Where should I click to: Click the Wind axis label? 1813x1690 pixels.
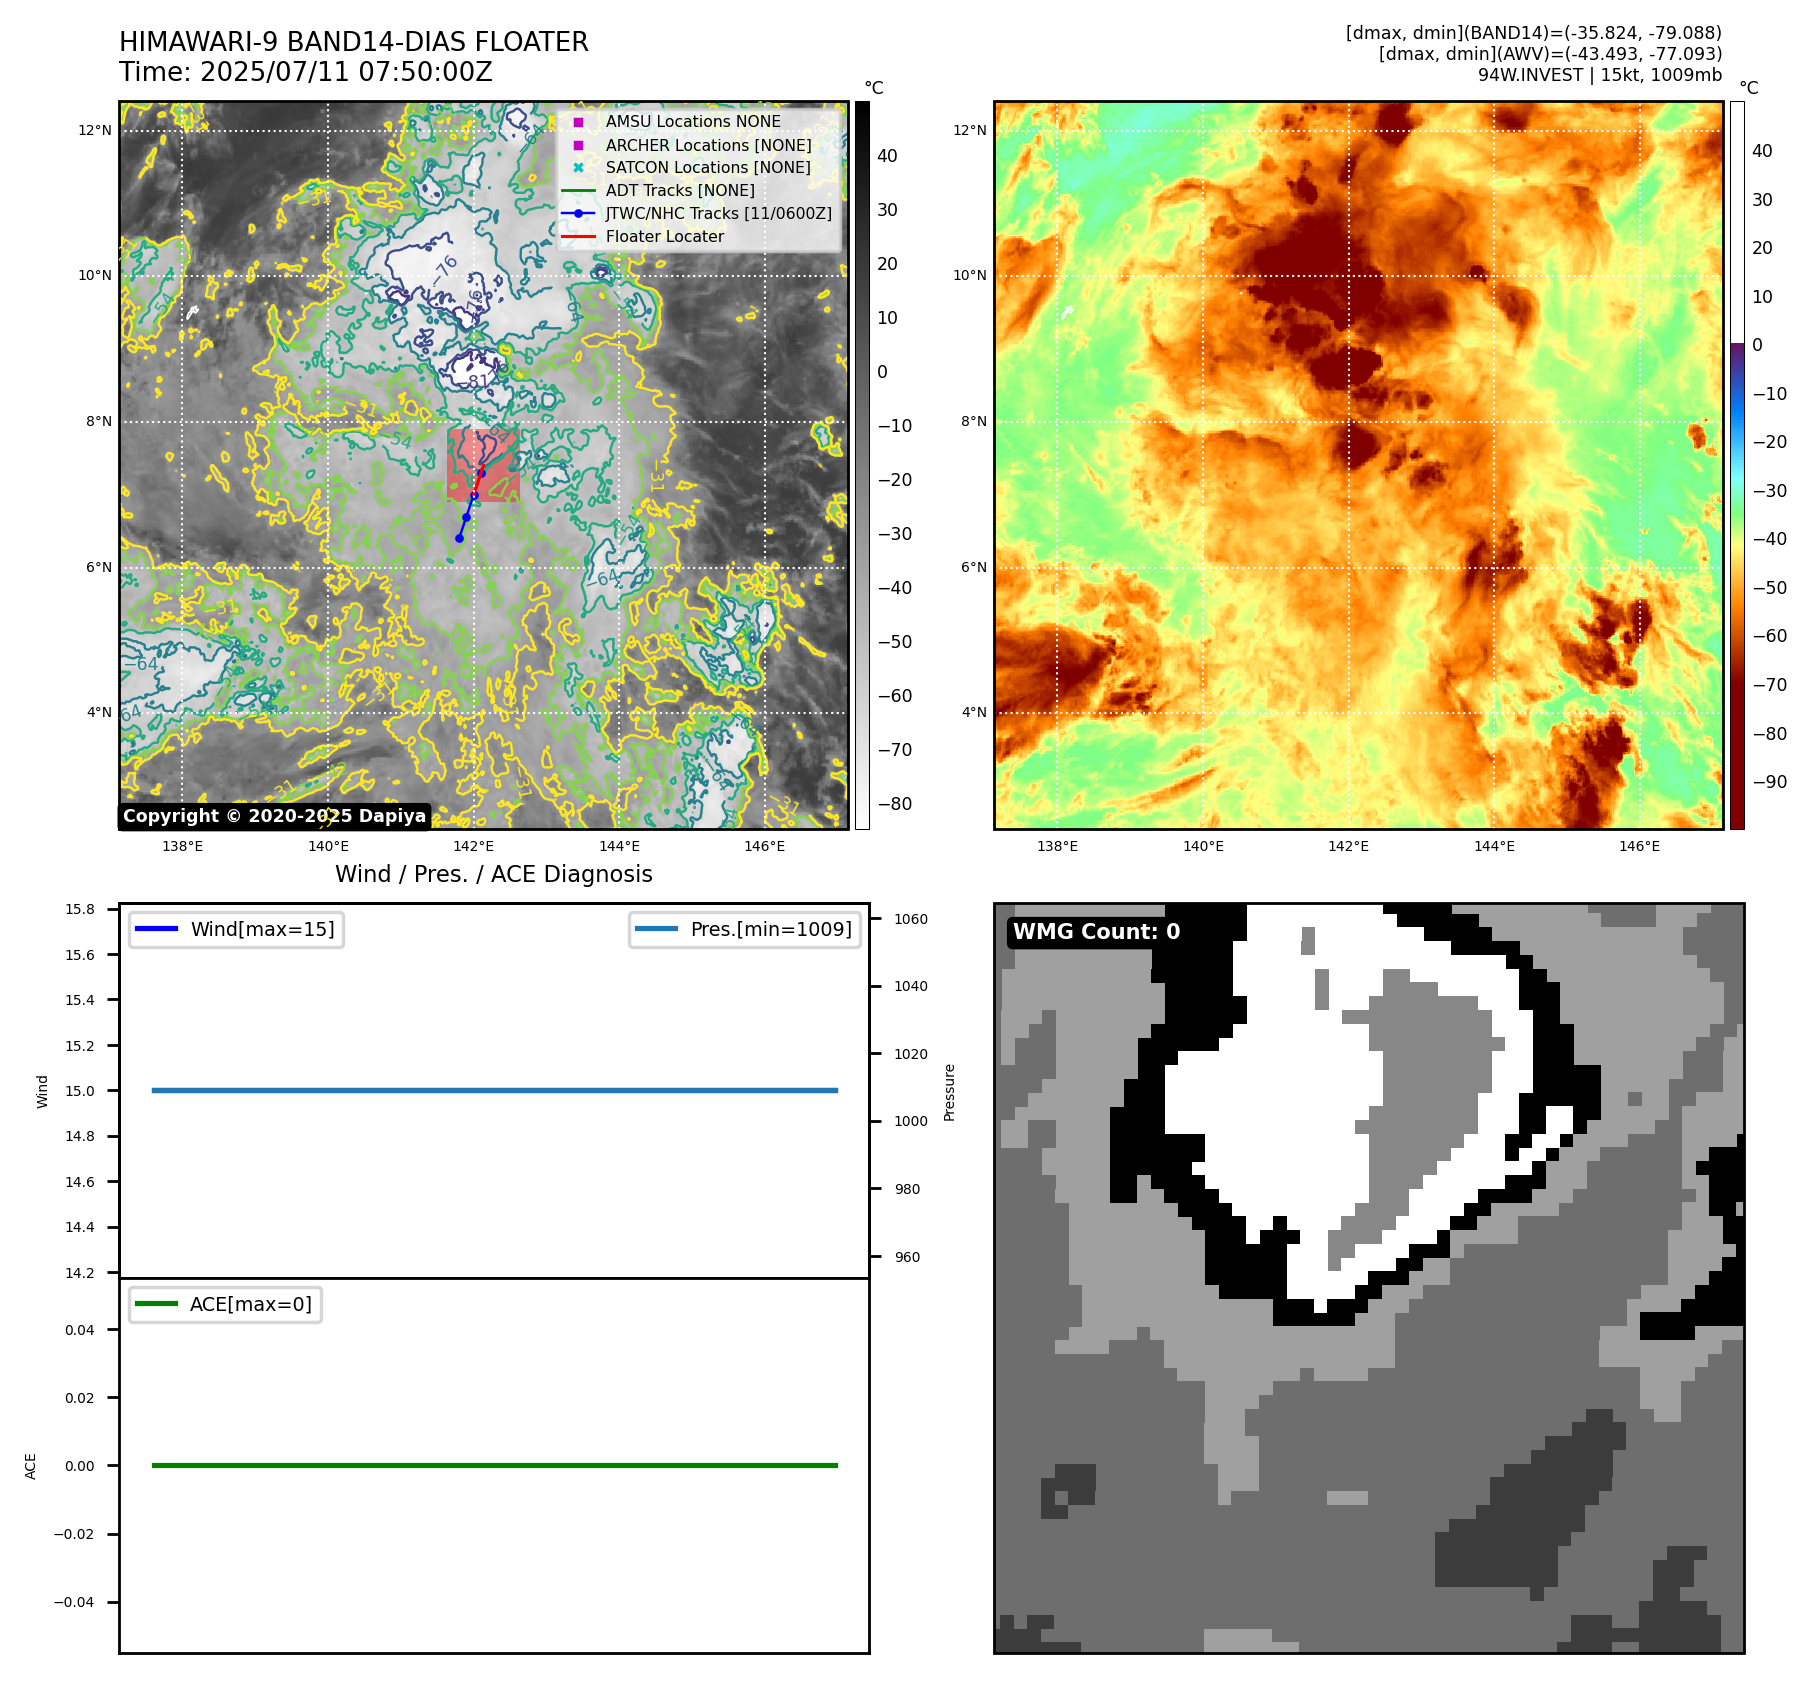tap(42, 1091)
